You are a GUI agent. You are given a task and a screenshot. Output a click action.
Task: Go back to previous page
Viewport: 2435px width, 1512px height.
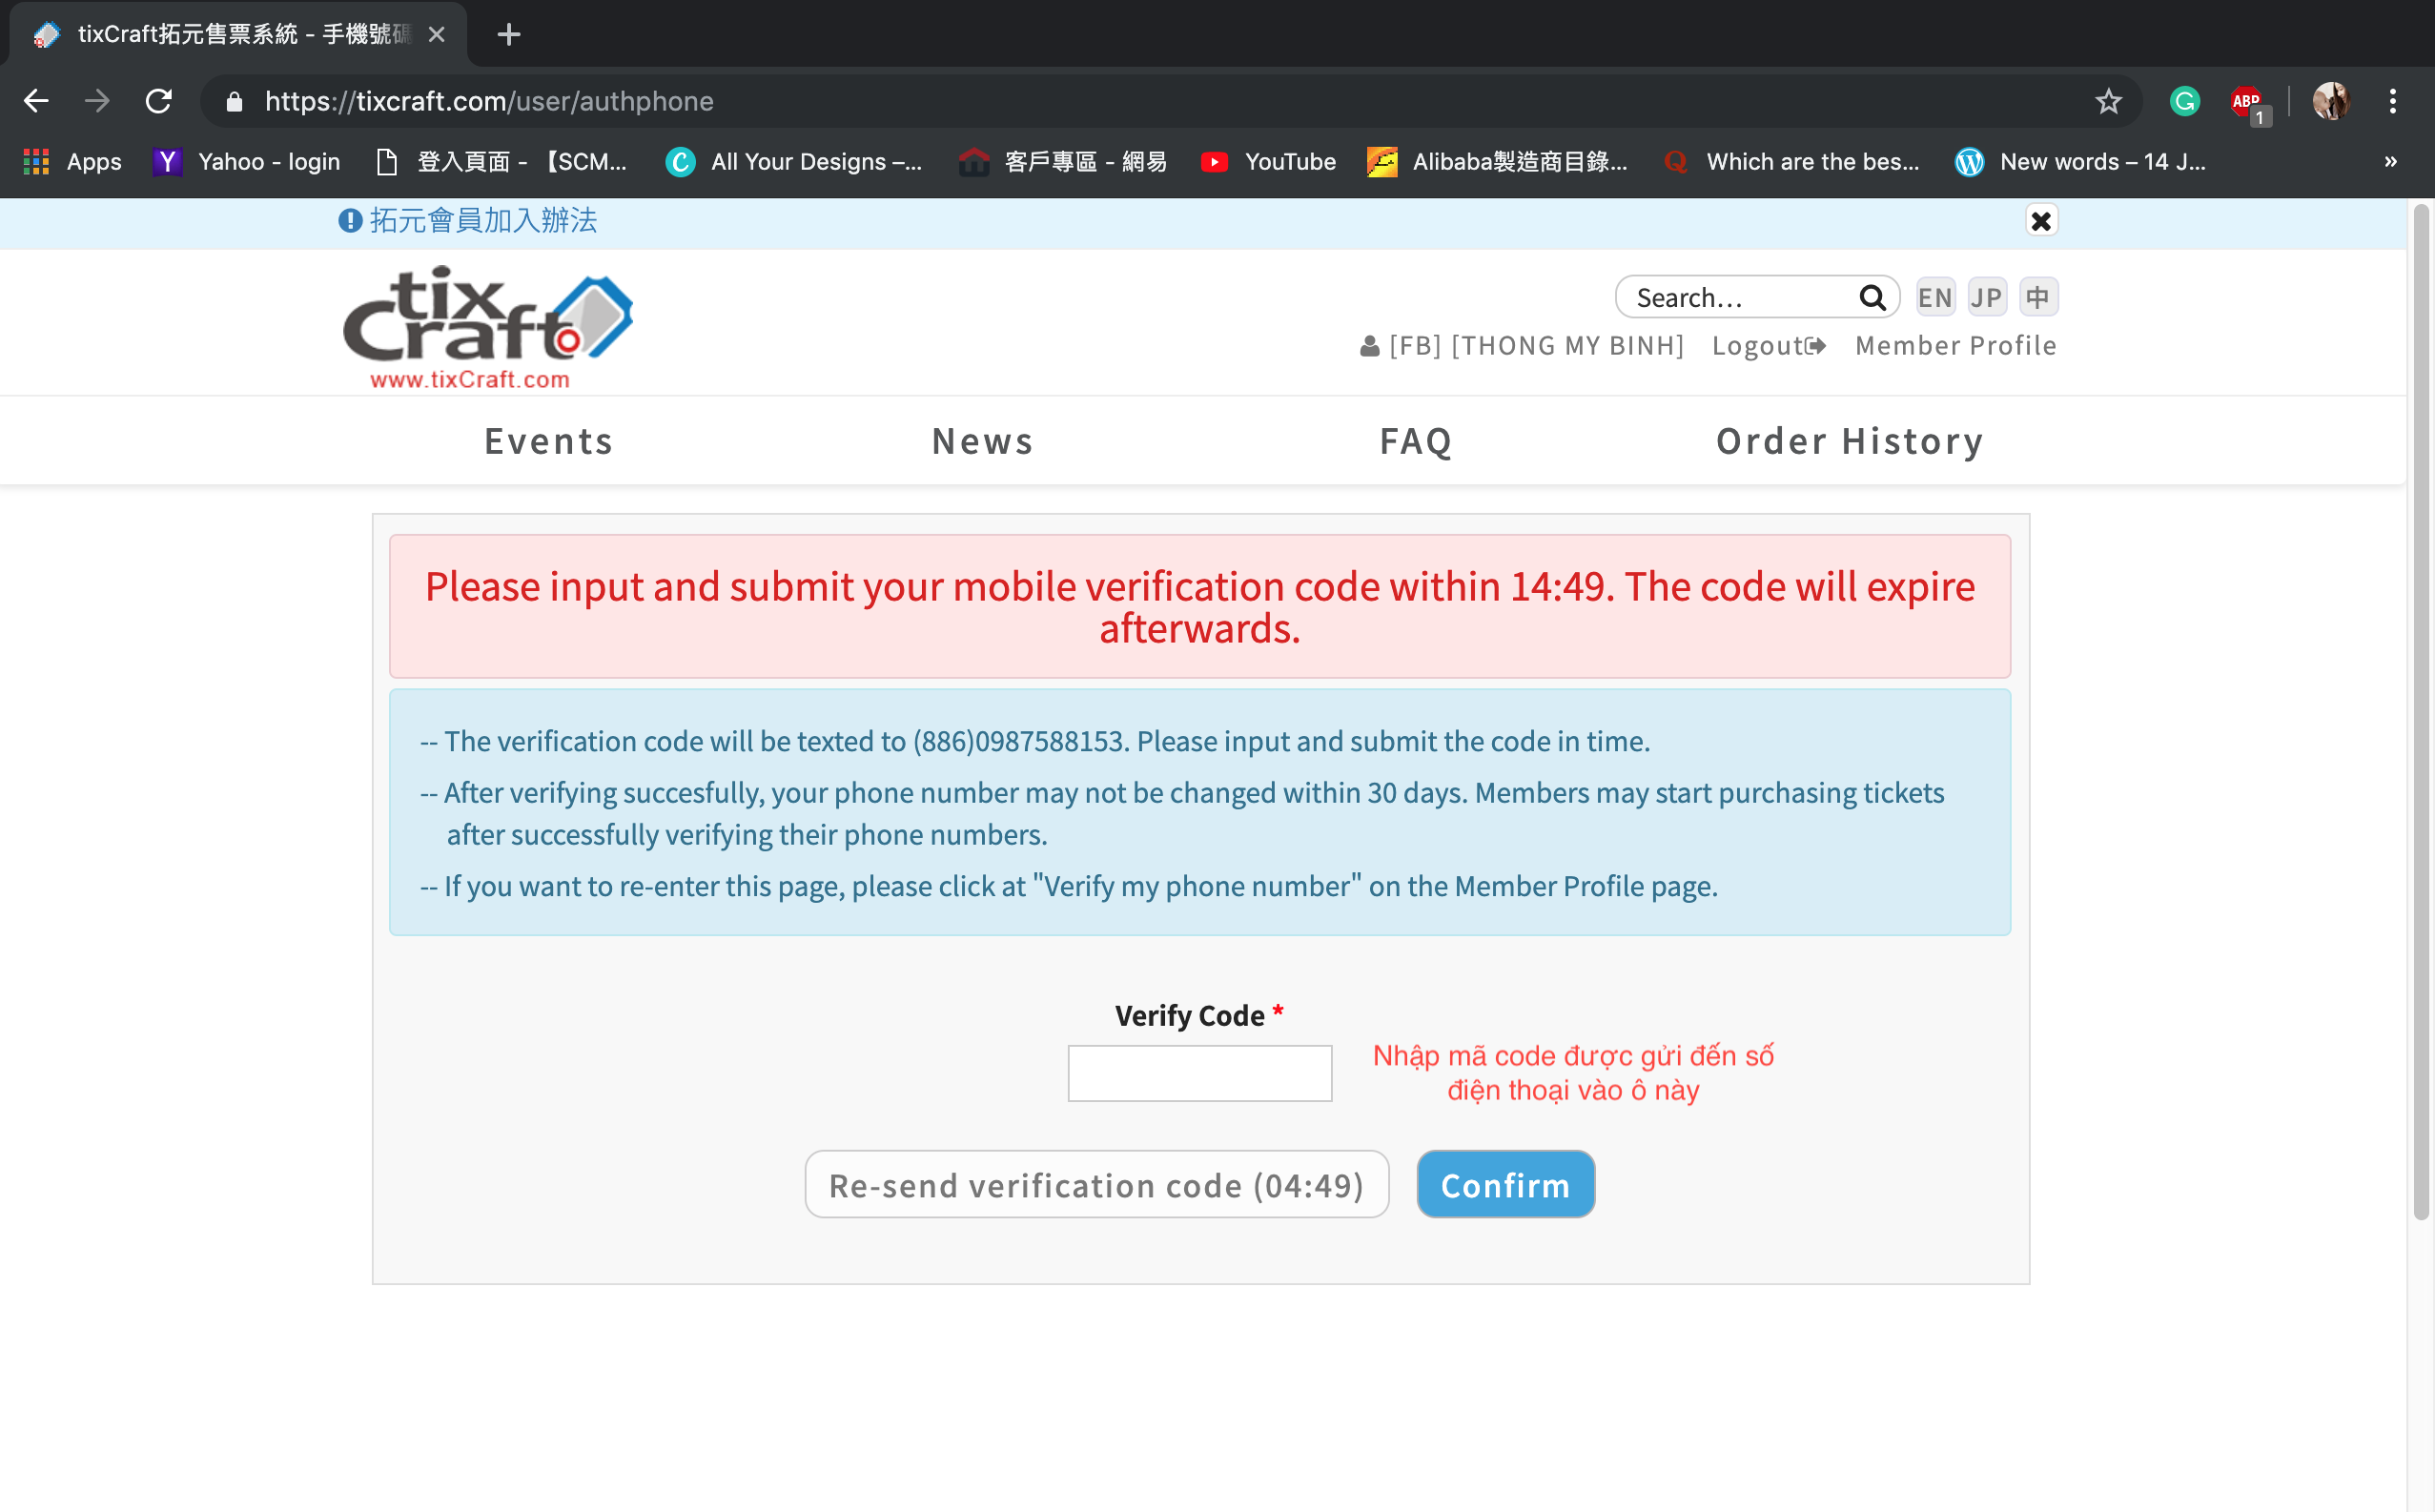[36, 101]
